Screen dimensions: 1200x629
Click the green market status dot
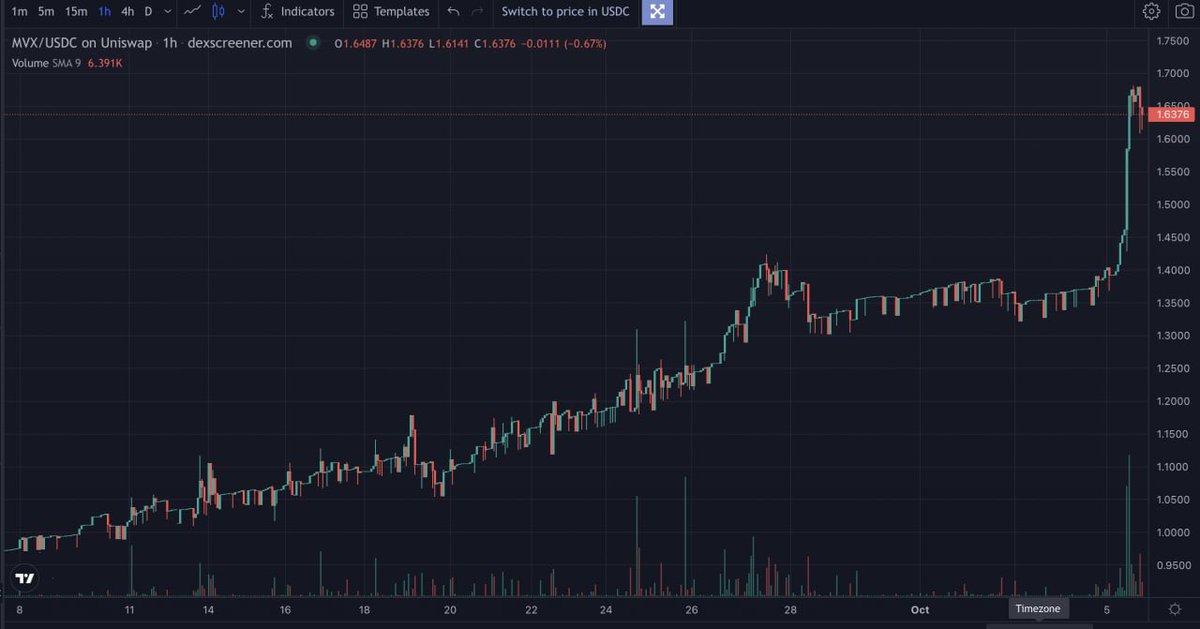coord(313,43)
